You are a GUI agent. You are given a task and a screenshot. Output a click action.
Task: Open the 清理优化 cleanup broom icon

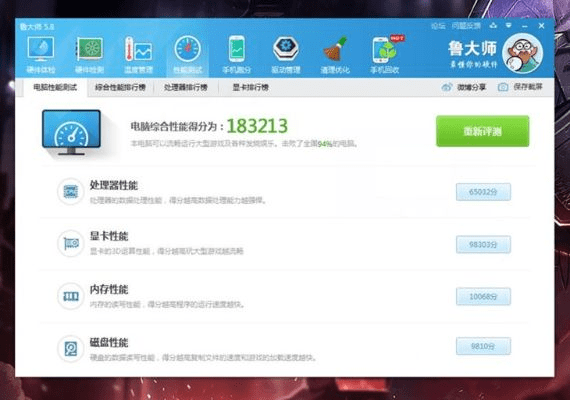[335, 49]
